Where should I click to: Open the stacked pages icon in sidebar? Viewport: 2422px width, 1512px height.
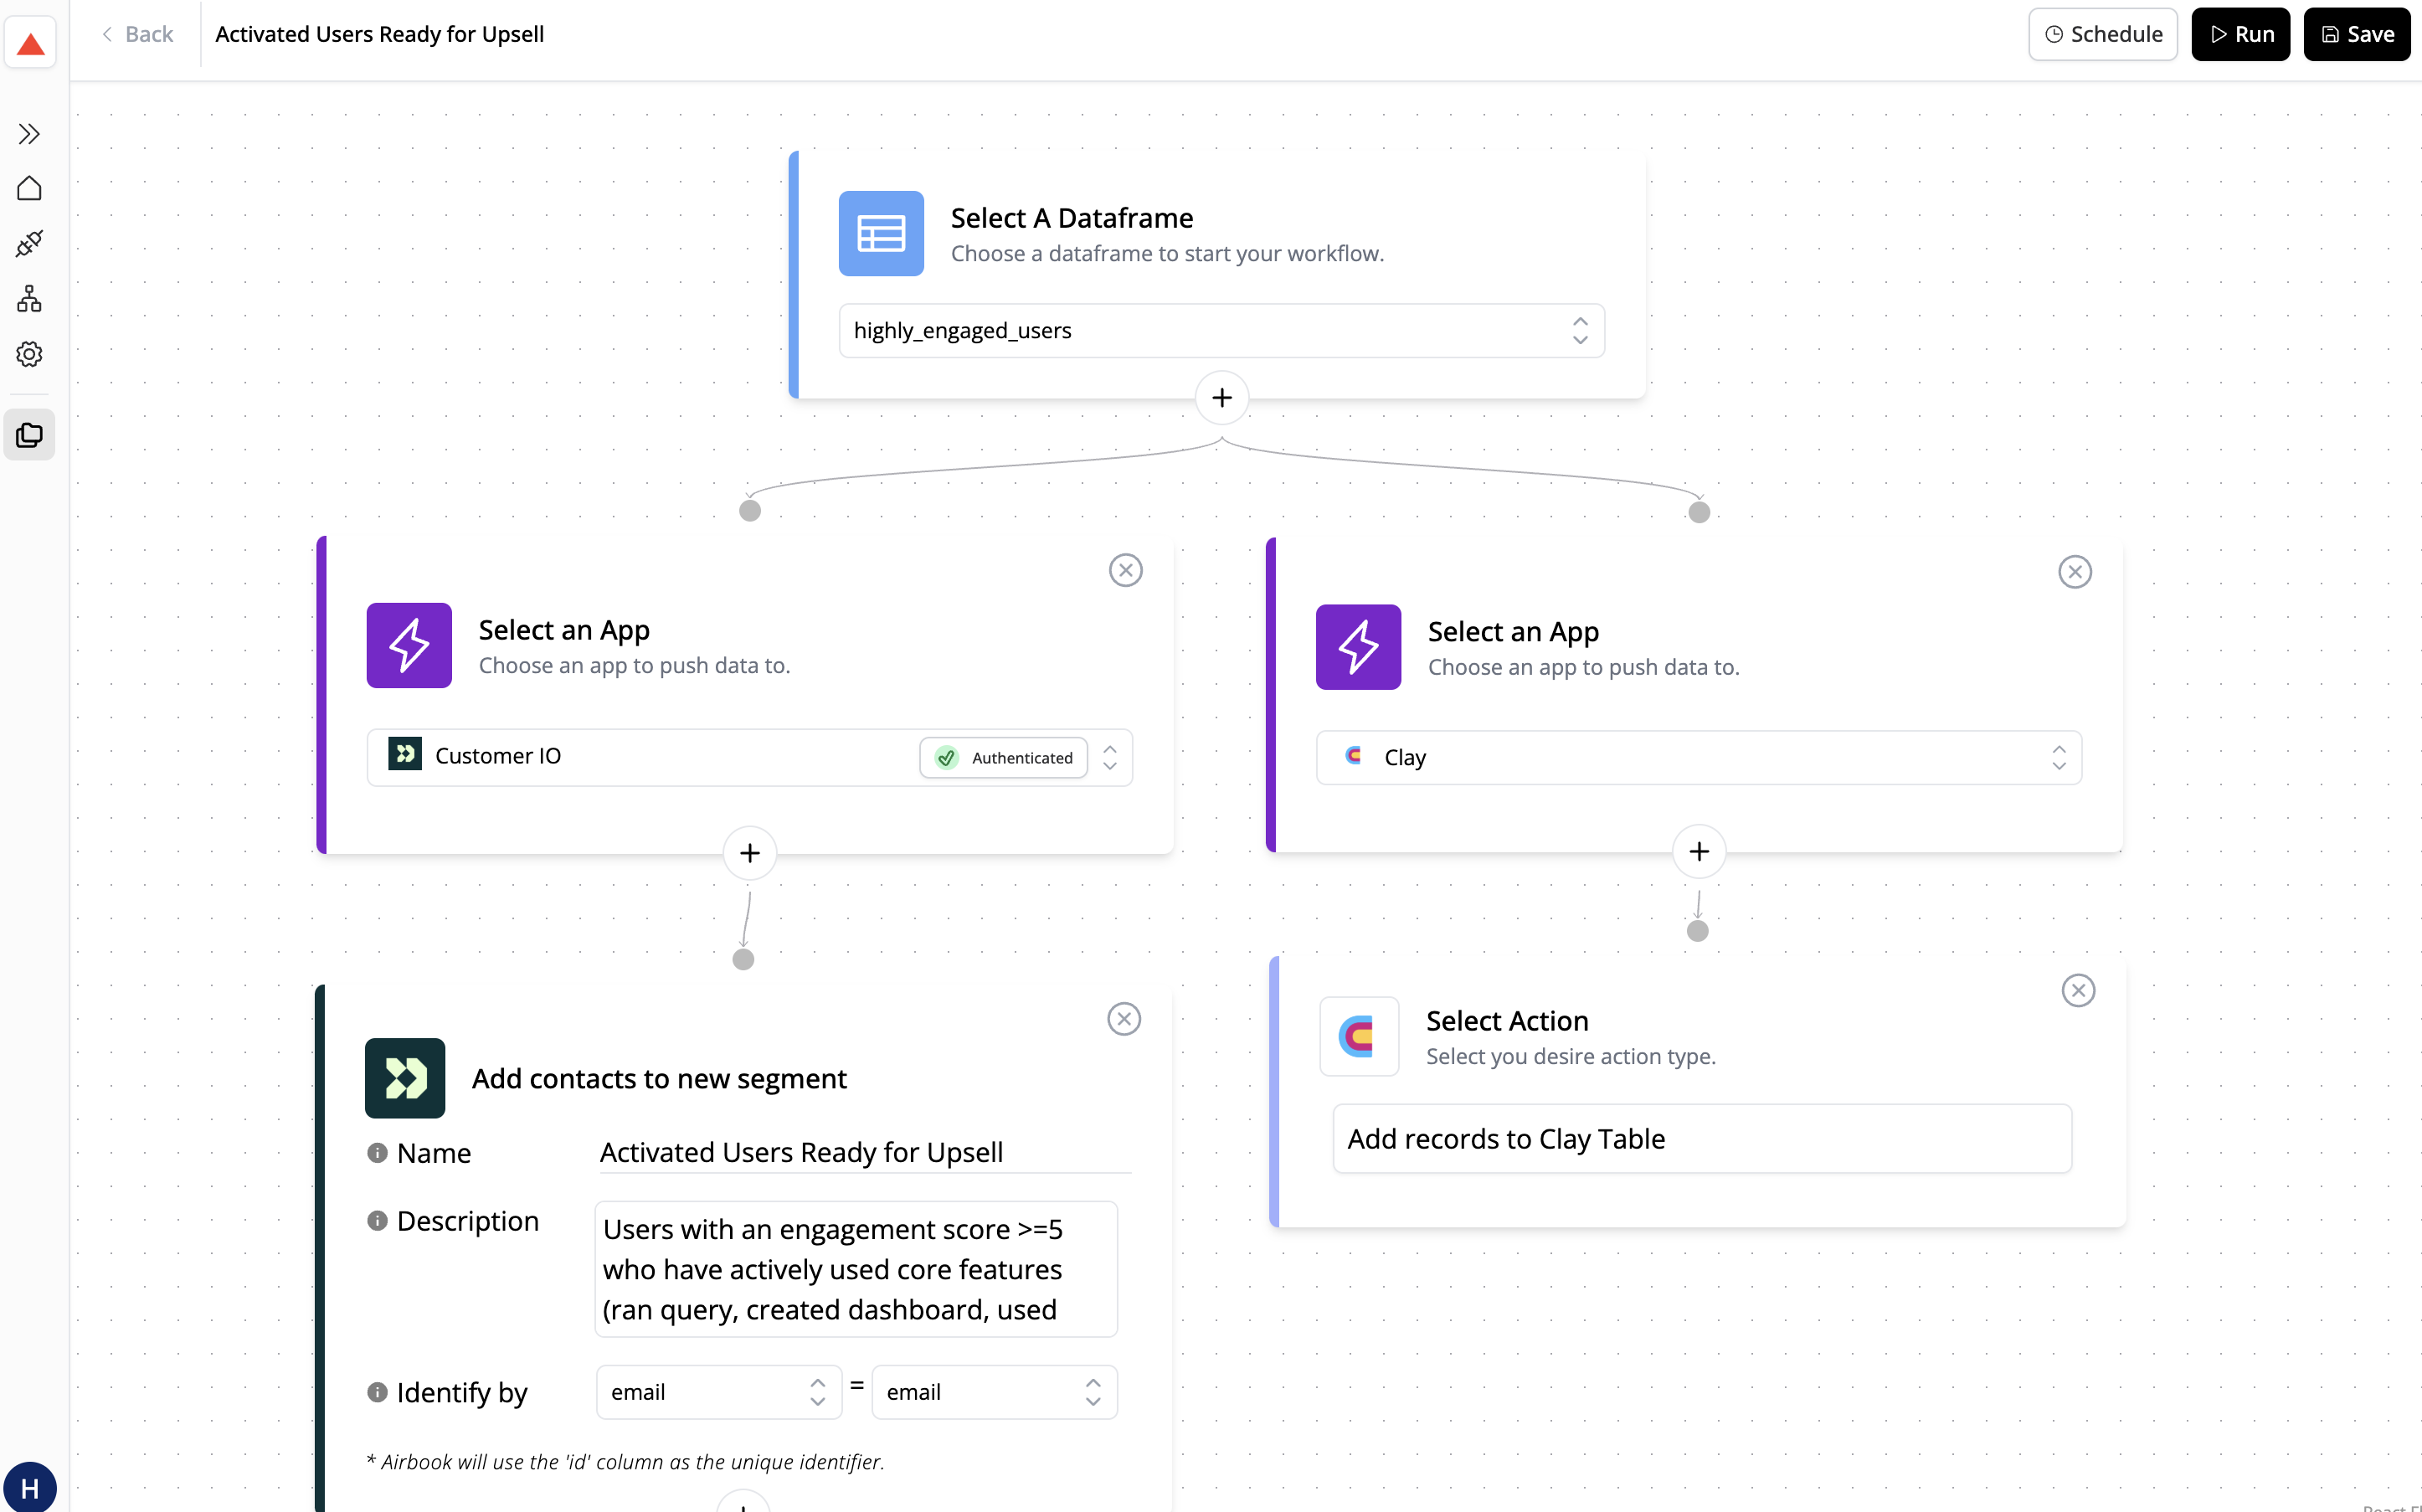click(x=29, y=435)
